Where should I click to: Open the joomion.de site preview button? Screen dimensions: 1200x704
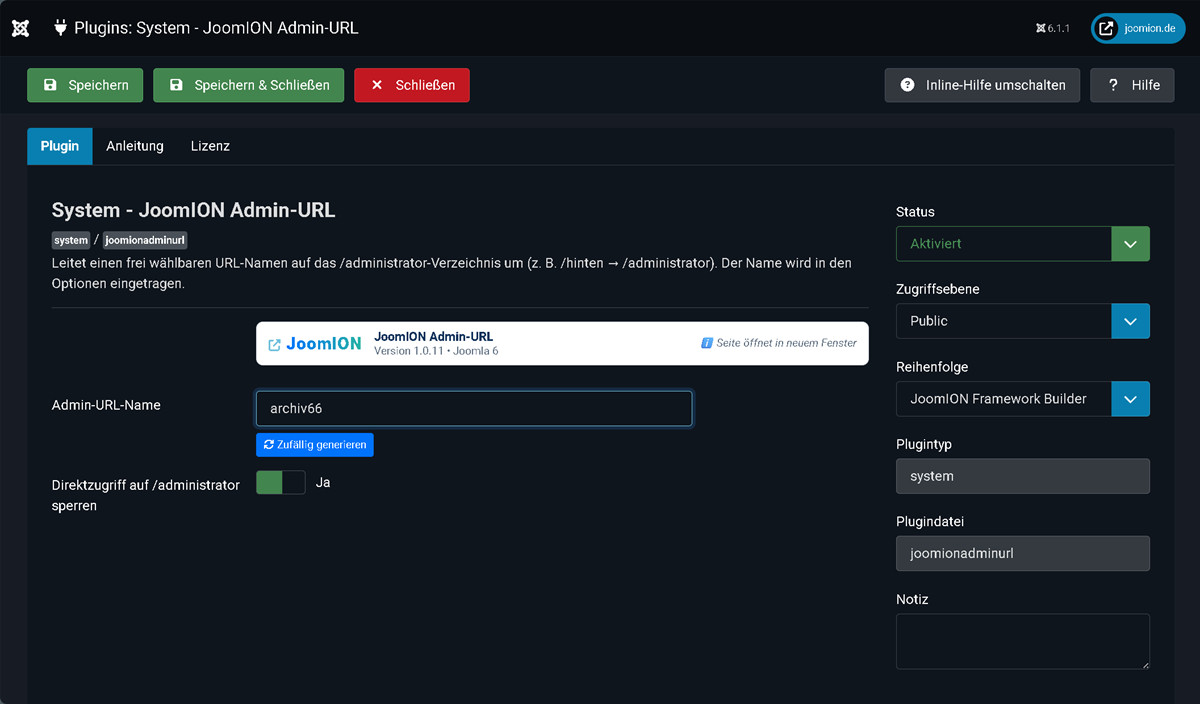(x=1136, y=29)
